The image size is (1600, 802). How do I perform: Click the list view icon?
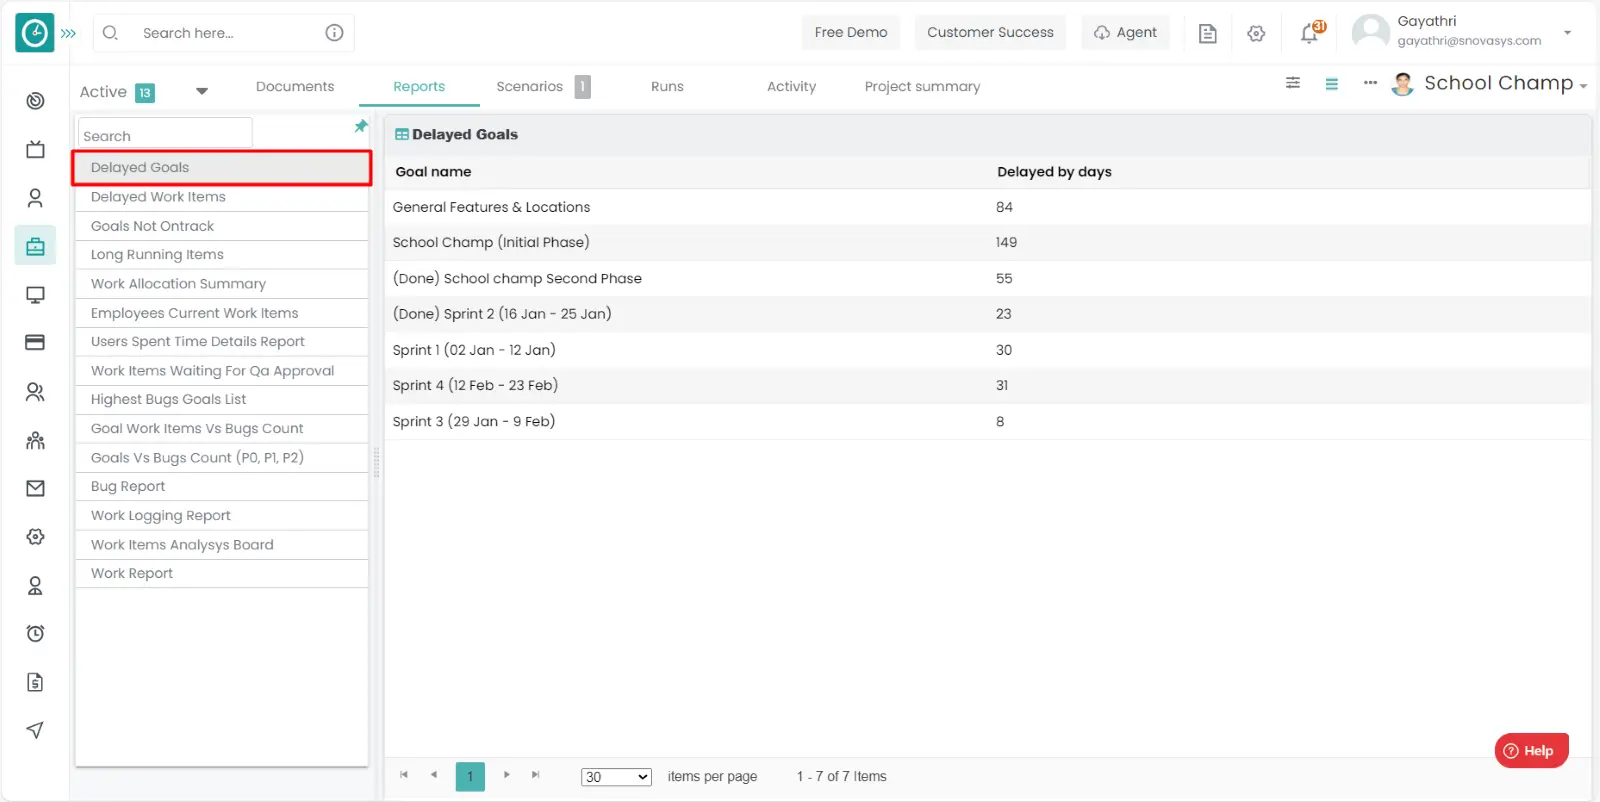(x=1331, y=84)
